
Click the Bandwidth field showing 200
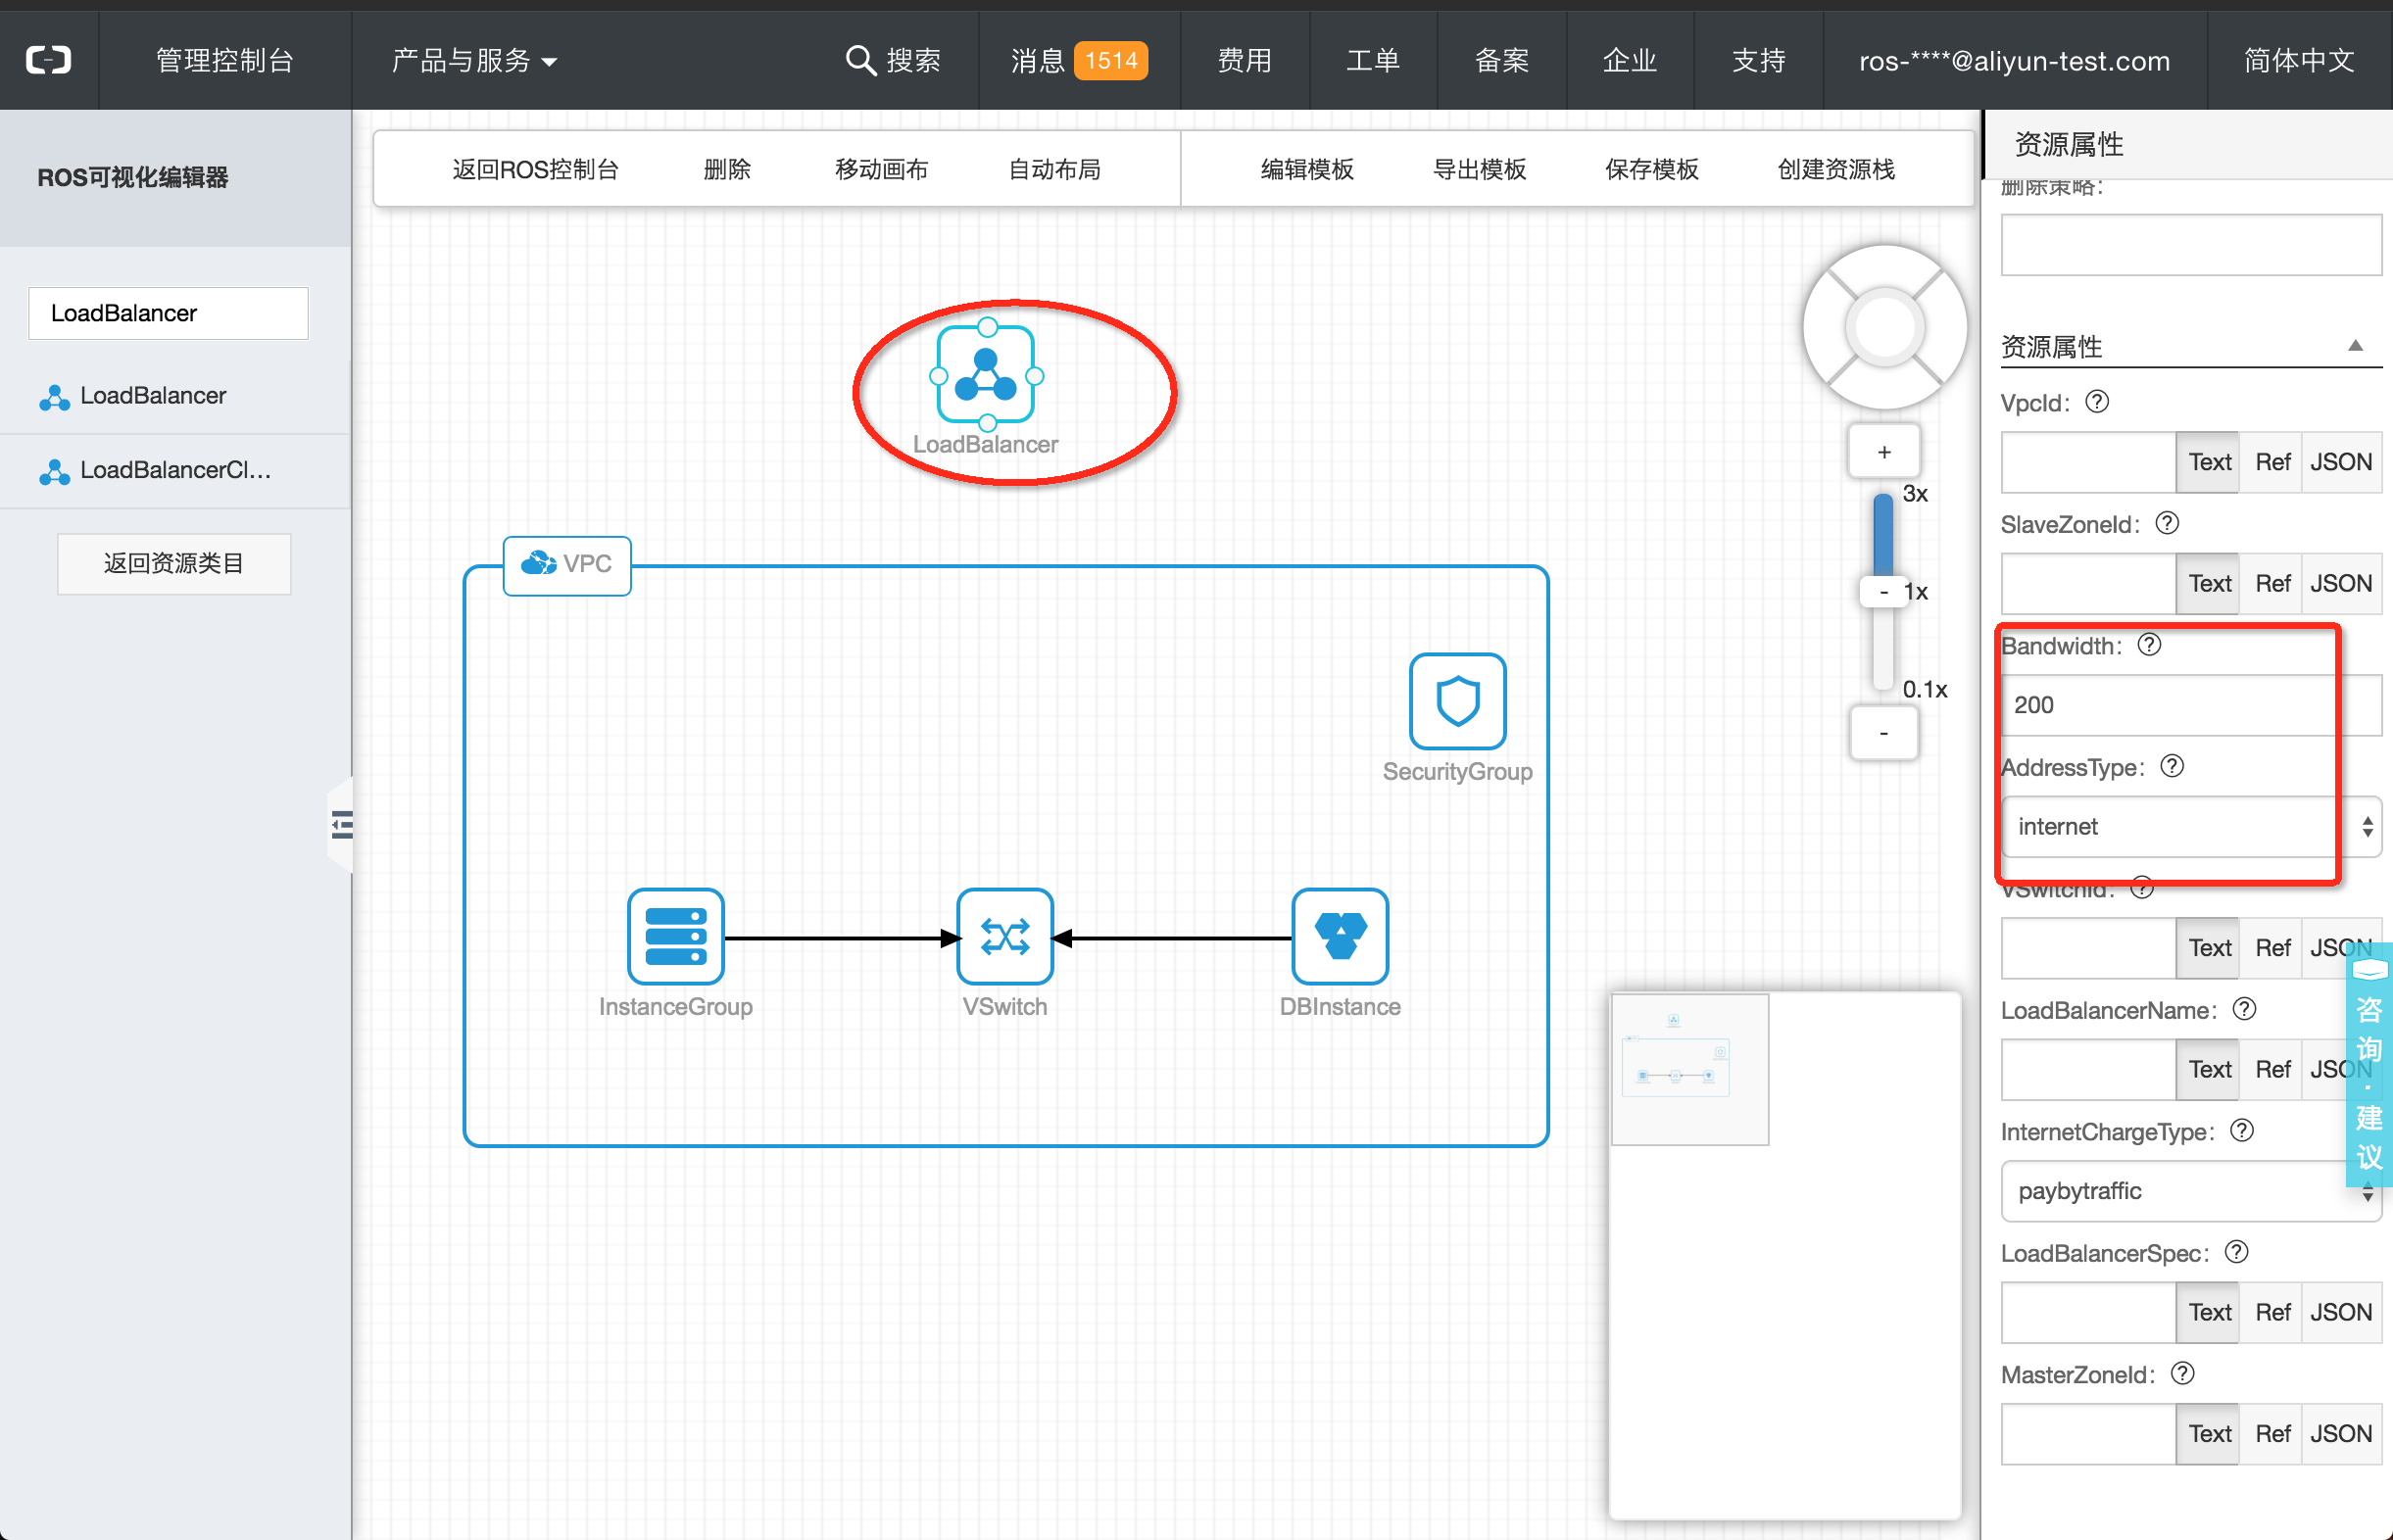point(2191,704)
